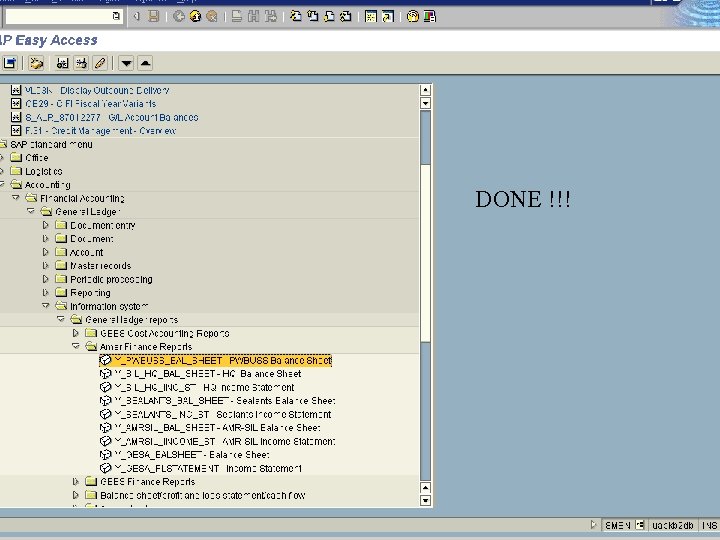The image size is (720, 540).
Task: Open the command field history dropdown
Action: pyautogui.click(x=116, y=16)
